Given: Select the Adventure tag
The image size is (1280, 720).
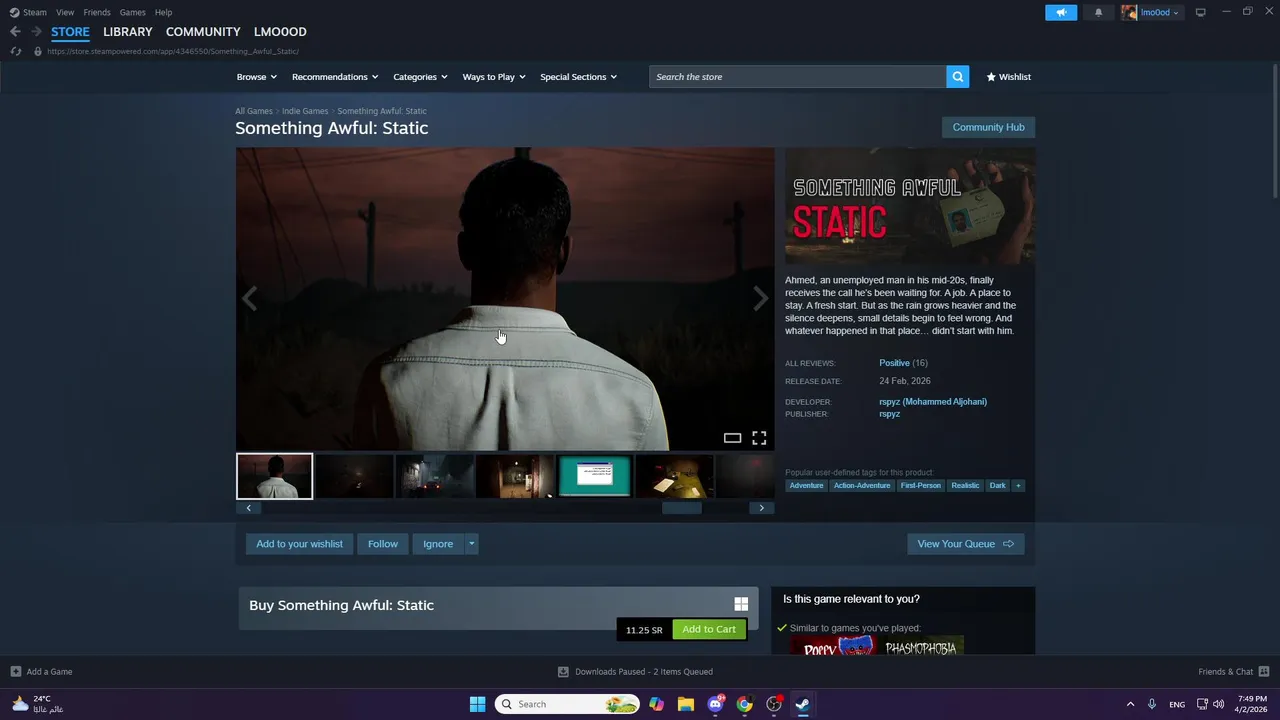Looking at the screenshot, I should (x=806, y=486).
